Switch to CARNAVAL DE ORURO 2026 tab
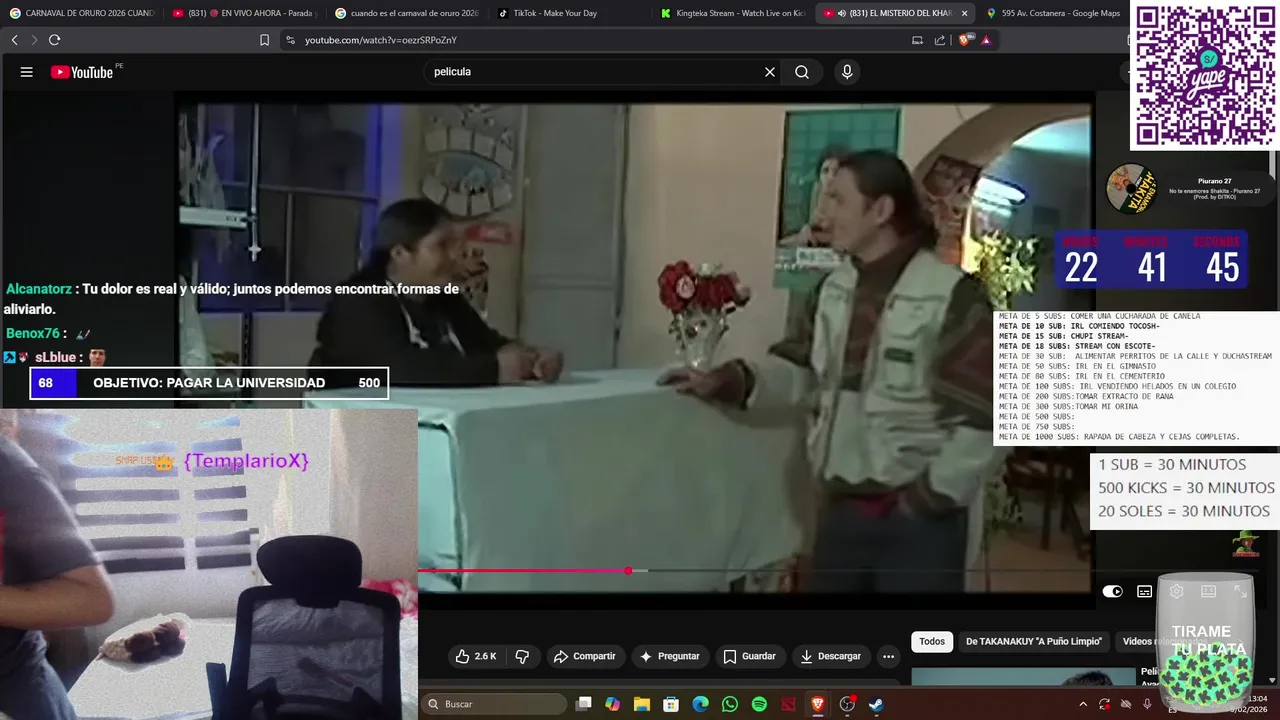 pyautogui.click(x=82, y=13)
